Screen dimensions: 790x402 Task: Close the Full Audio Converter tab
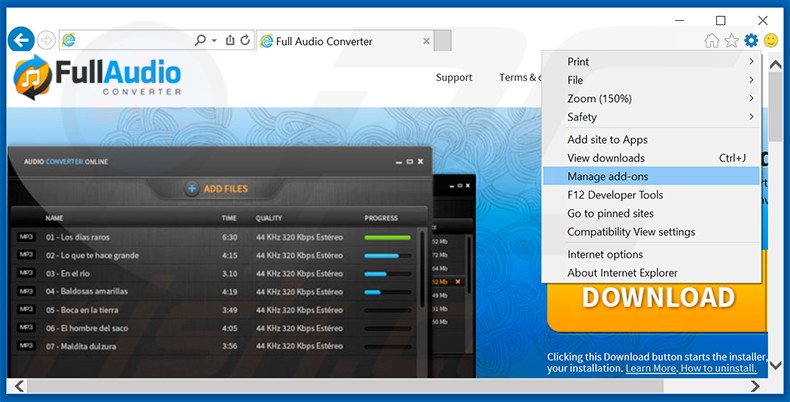(x=426, y=41)
